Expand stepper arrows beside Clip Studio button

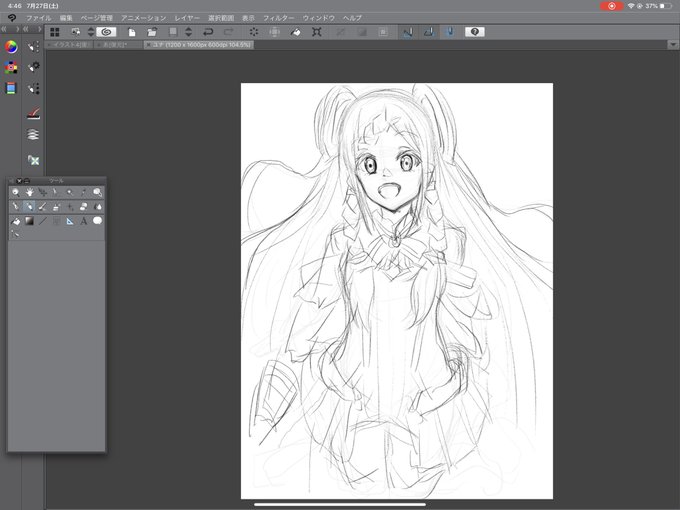(x=91, y=32)
